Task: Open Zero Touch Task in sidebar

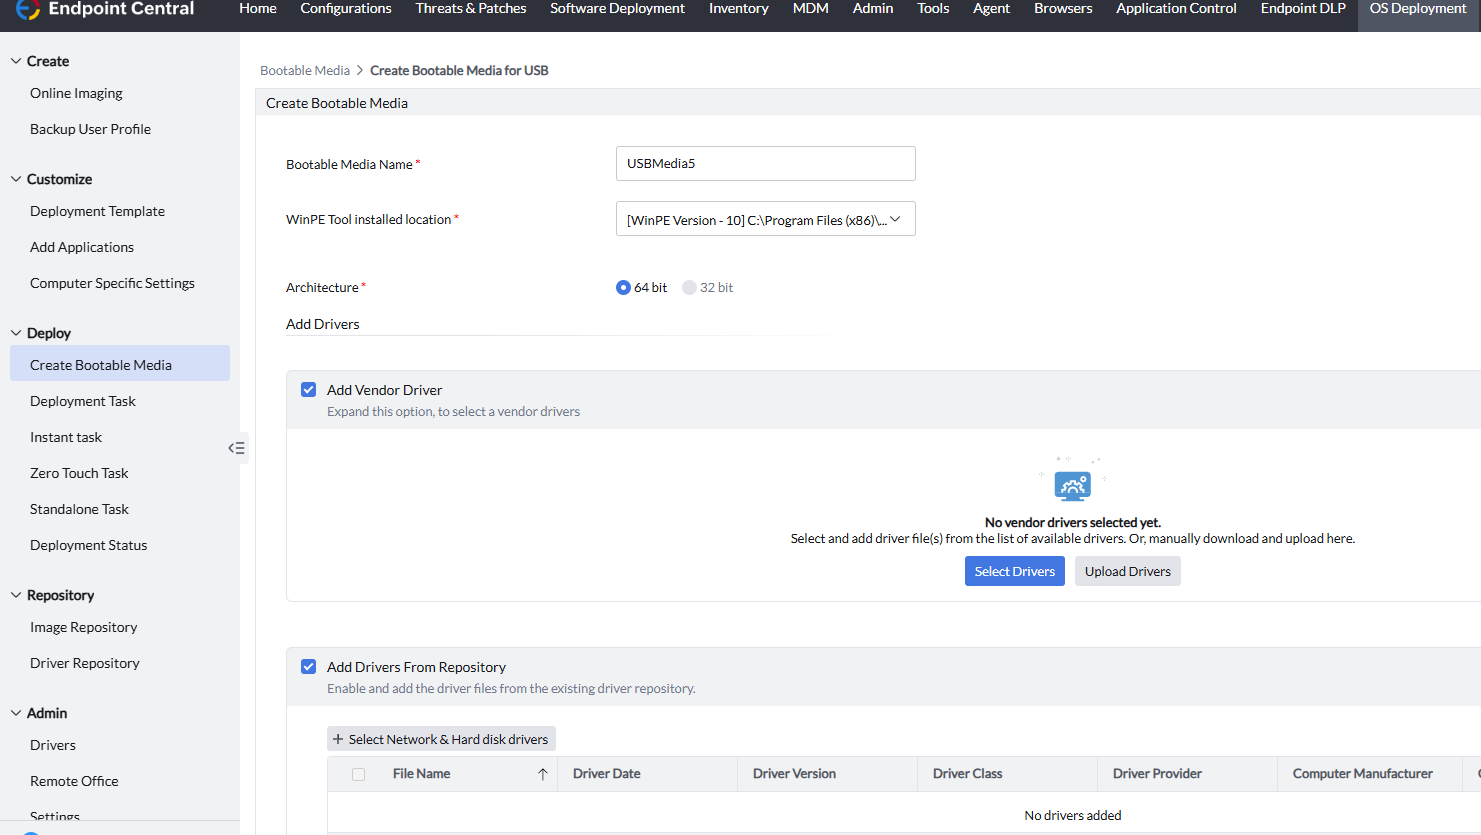Action: tap(79, 473)
